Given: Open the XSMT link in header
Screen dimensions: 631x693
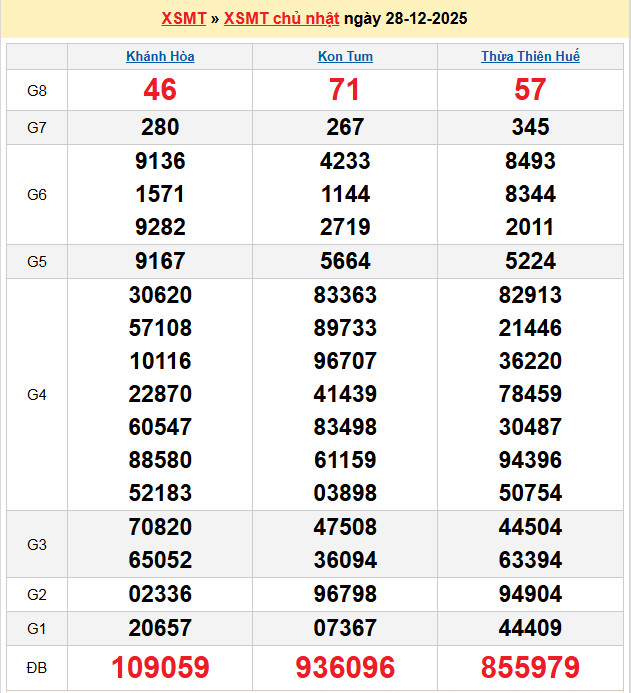Looking at the screenshot, I should point(183,19).
